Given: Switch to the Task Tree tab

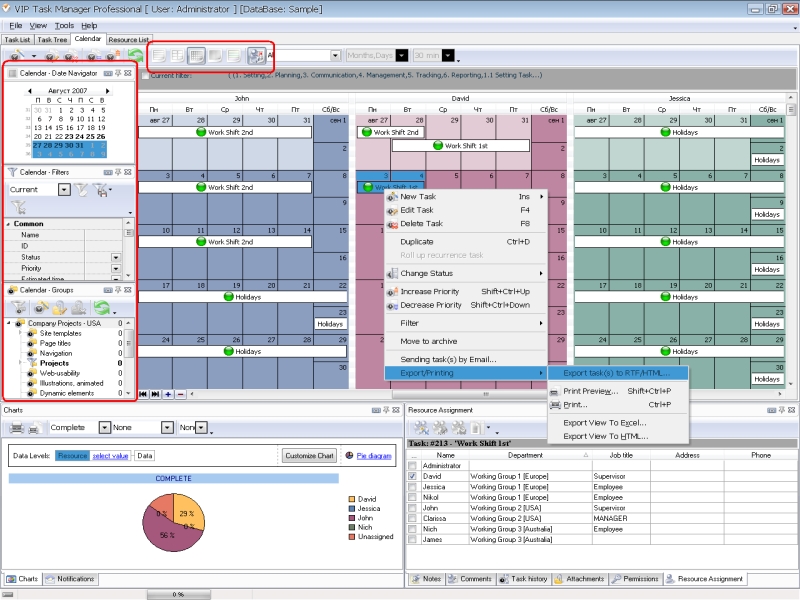Looking at the screenshot, I should (x=52, y=39).
